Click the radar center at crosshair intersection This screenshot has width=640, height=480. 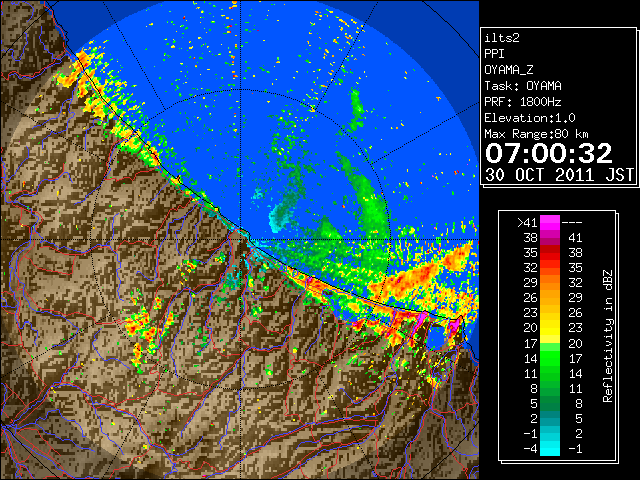click(x=241, y=239)
